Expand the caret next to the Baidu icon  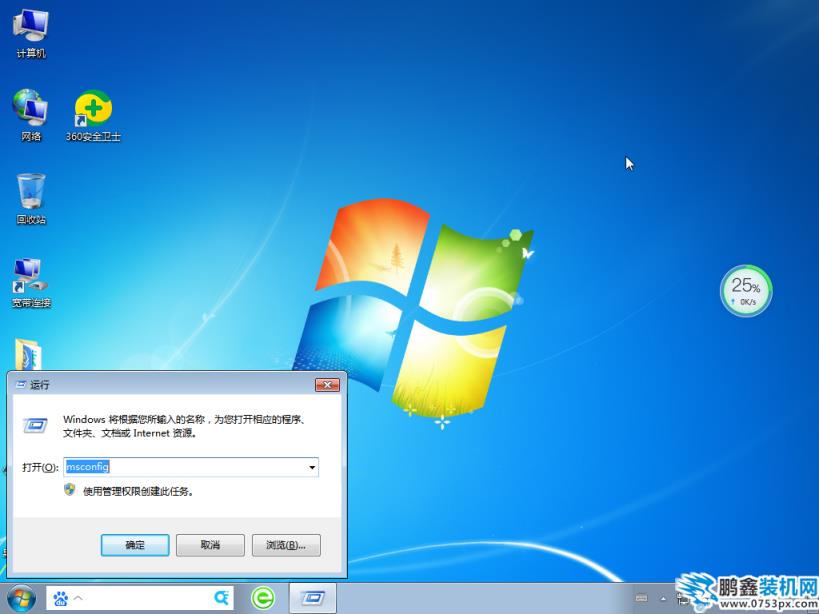(x=78, y=598)
